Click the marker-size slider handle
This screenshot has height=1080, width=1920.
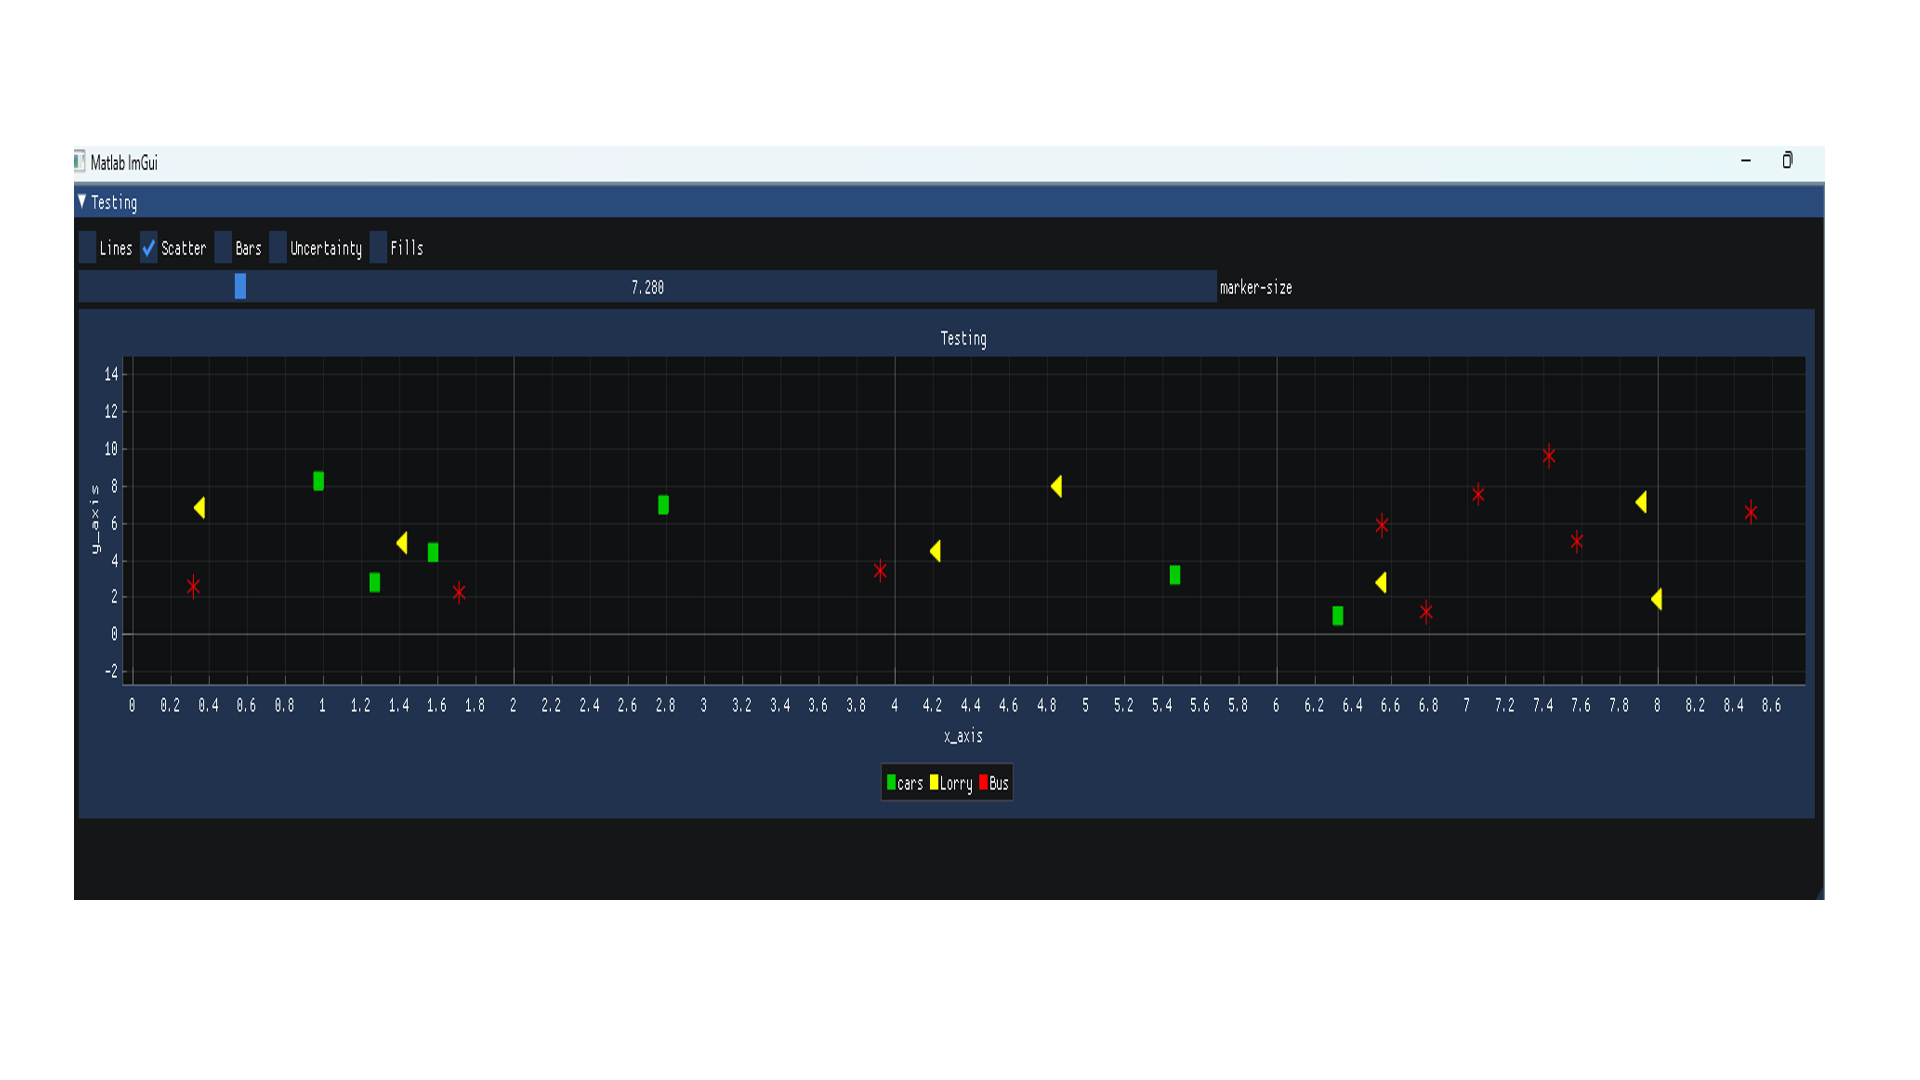point(239,288)
